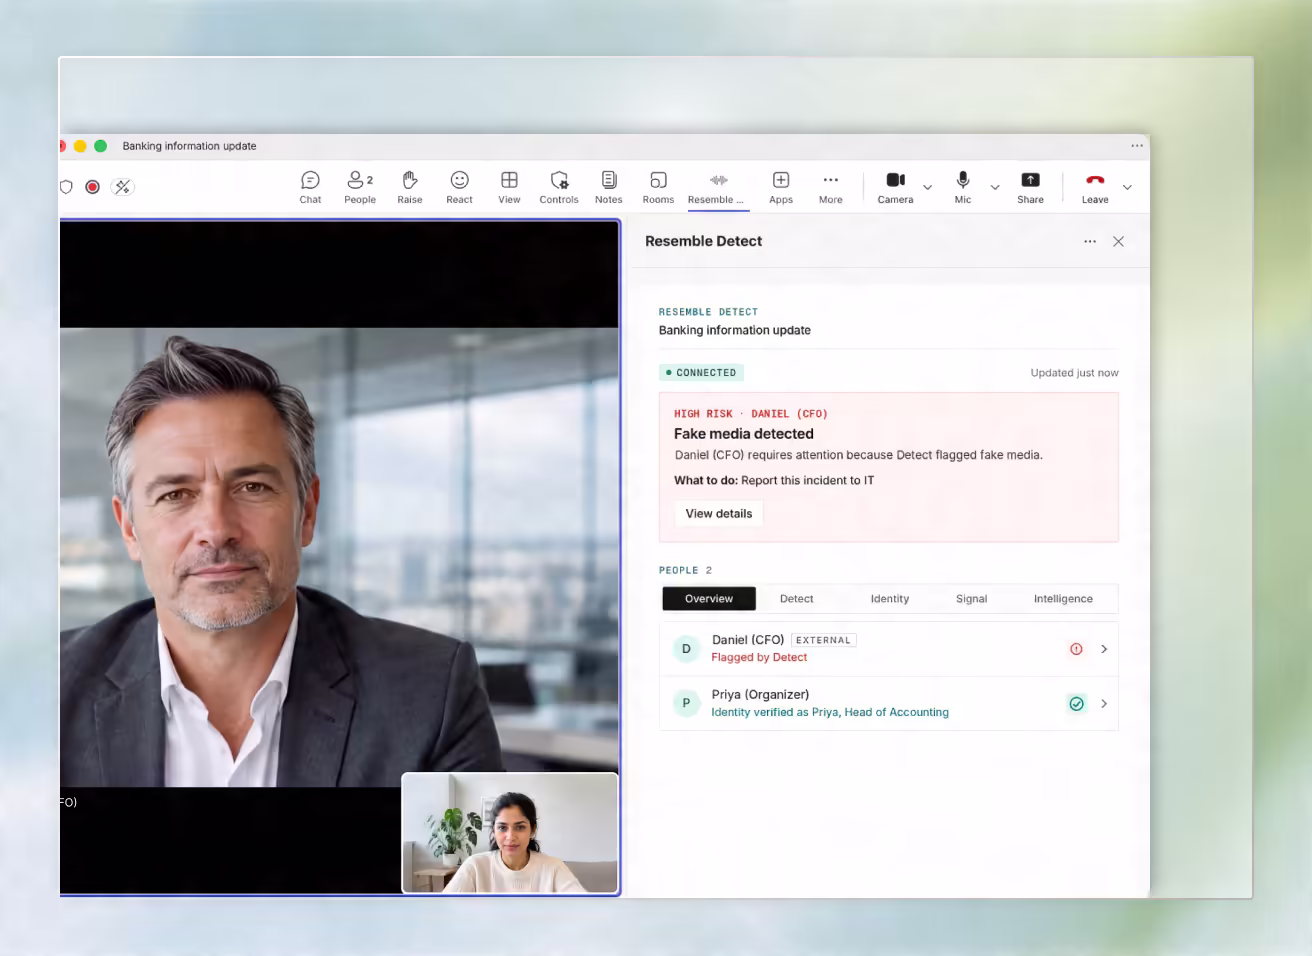The image size is (1312, 956).
Task: Show the People participant list
Action: (x=360, y=187)
